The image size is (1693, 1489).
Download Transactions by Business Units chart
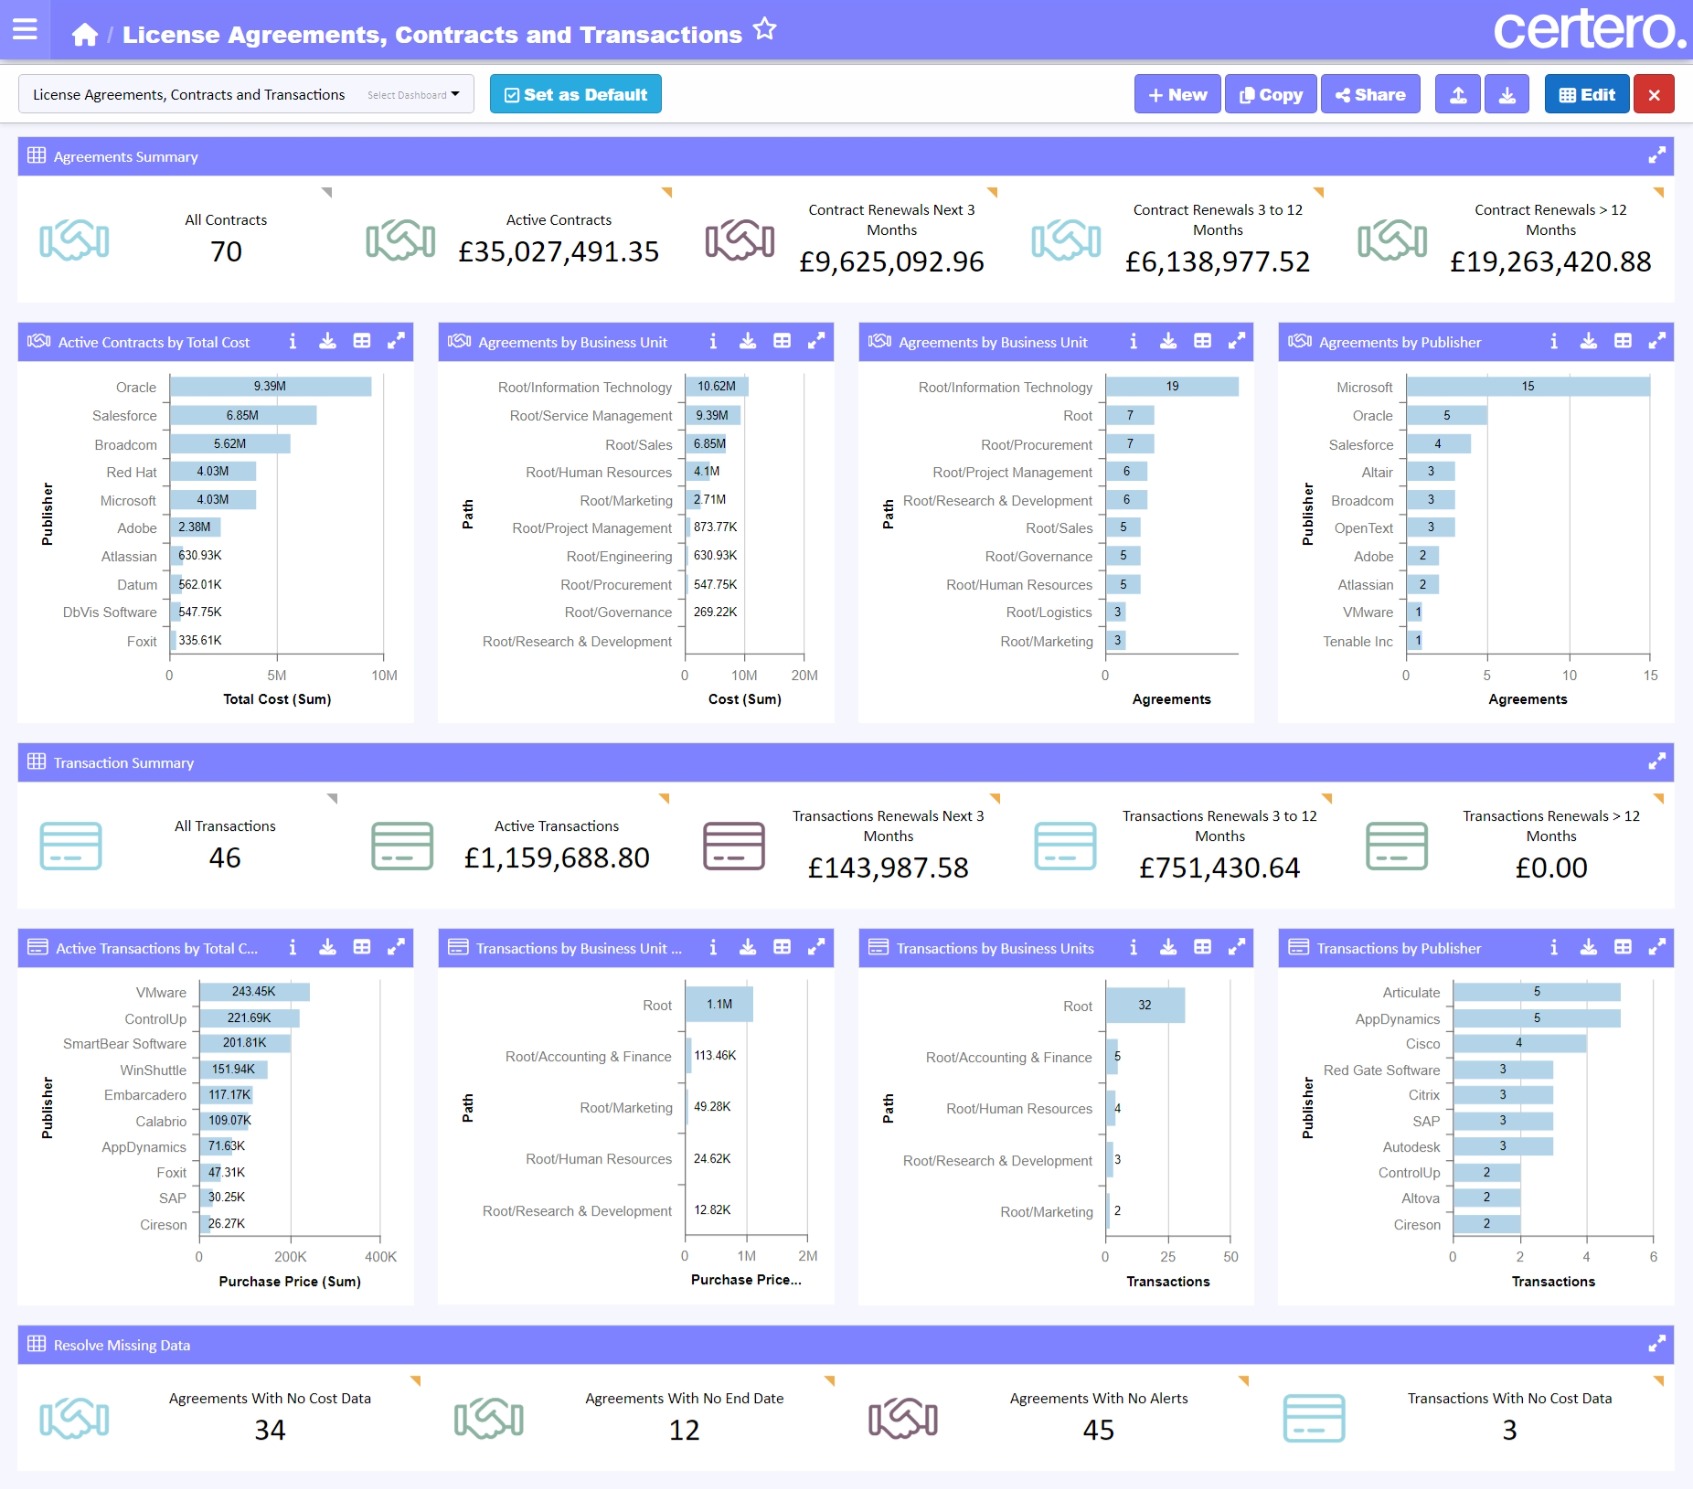[x=1168, y=948]
